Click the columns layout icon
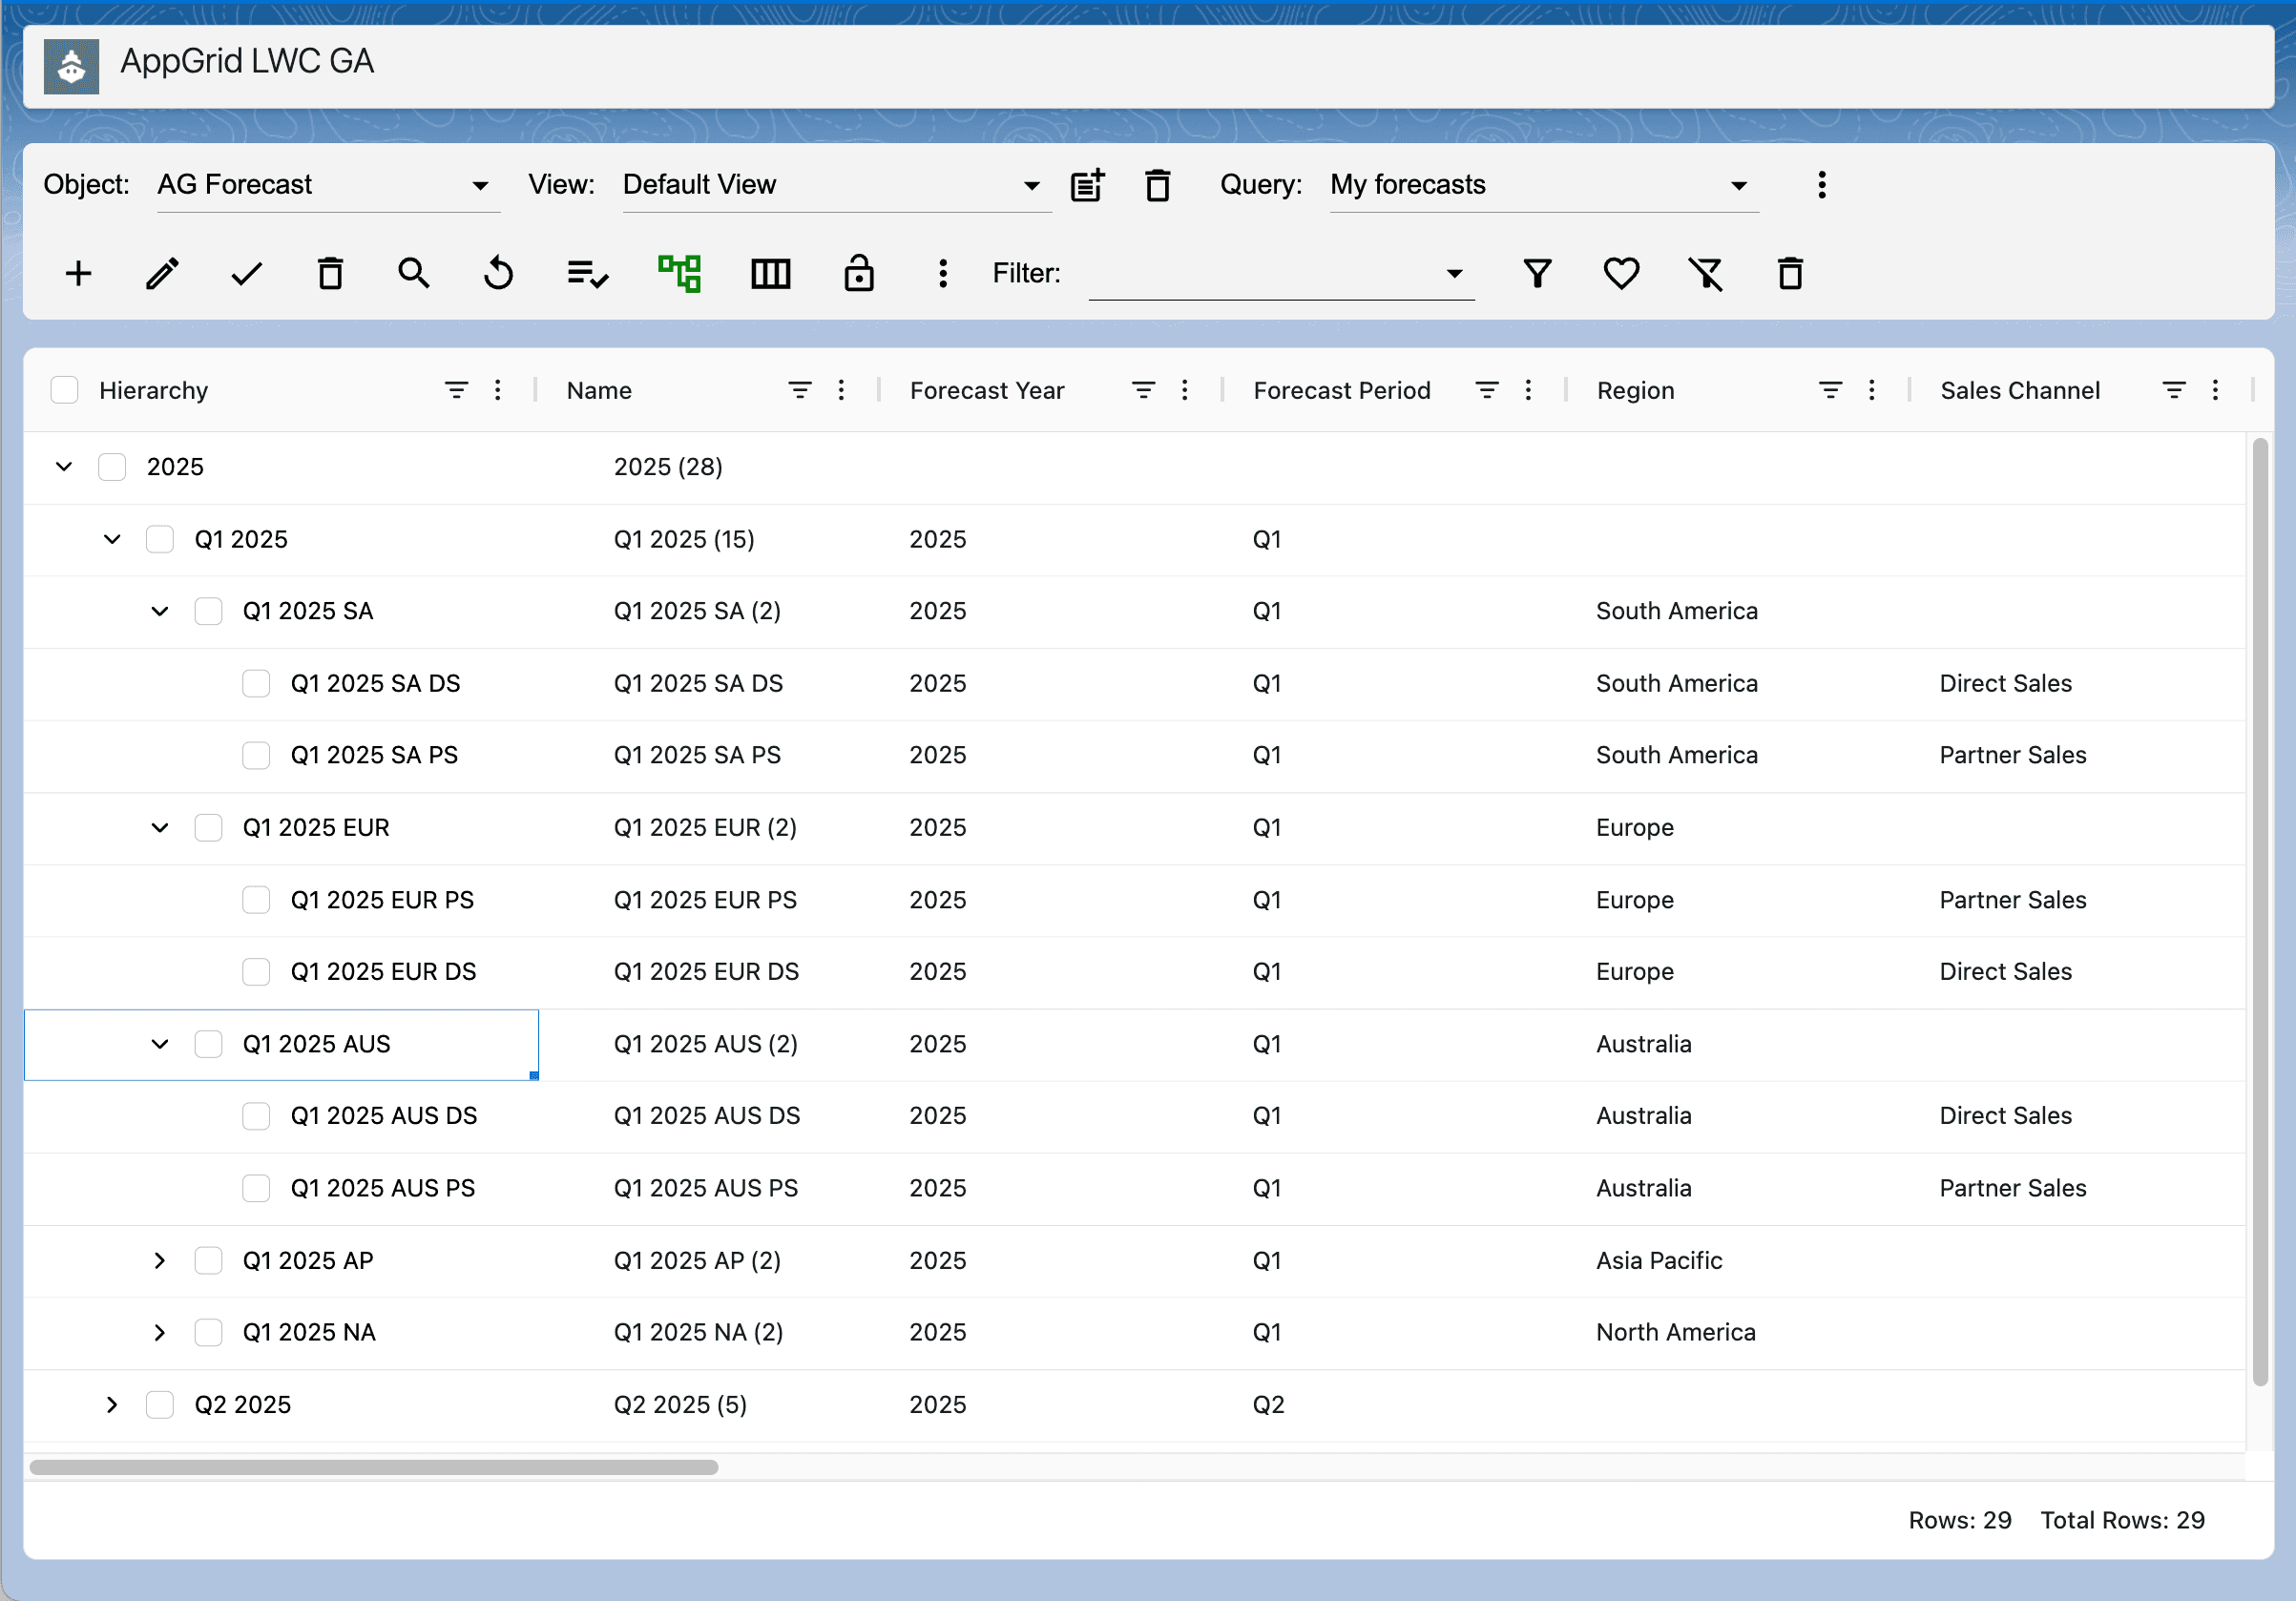The image size is (2296, 1601). tap(770, 273)
